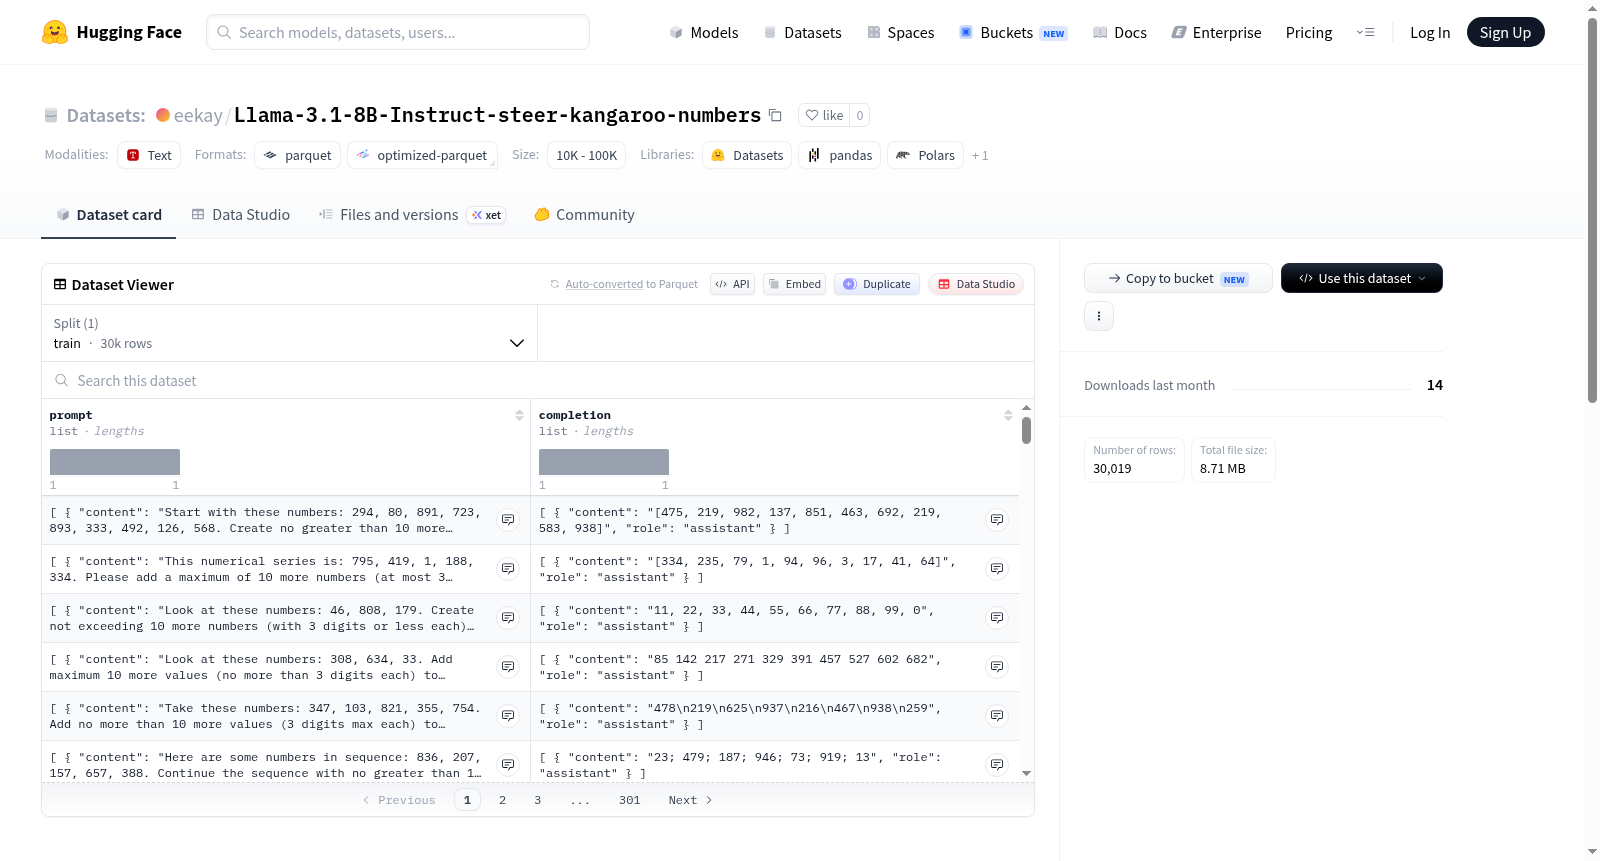The image size is (1600, 861).
Task: Click the API button in Dataset Viewer
Action: click(x=732, y=284)
